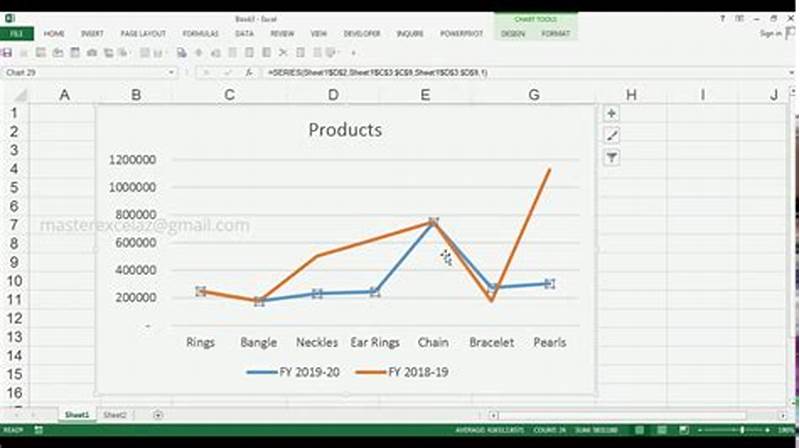Image resolution: width=800 pixels, height=448 pixels.
Task: Open the Chart Elements plus button
Action: point(612,113)
